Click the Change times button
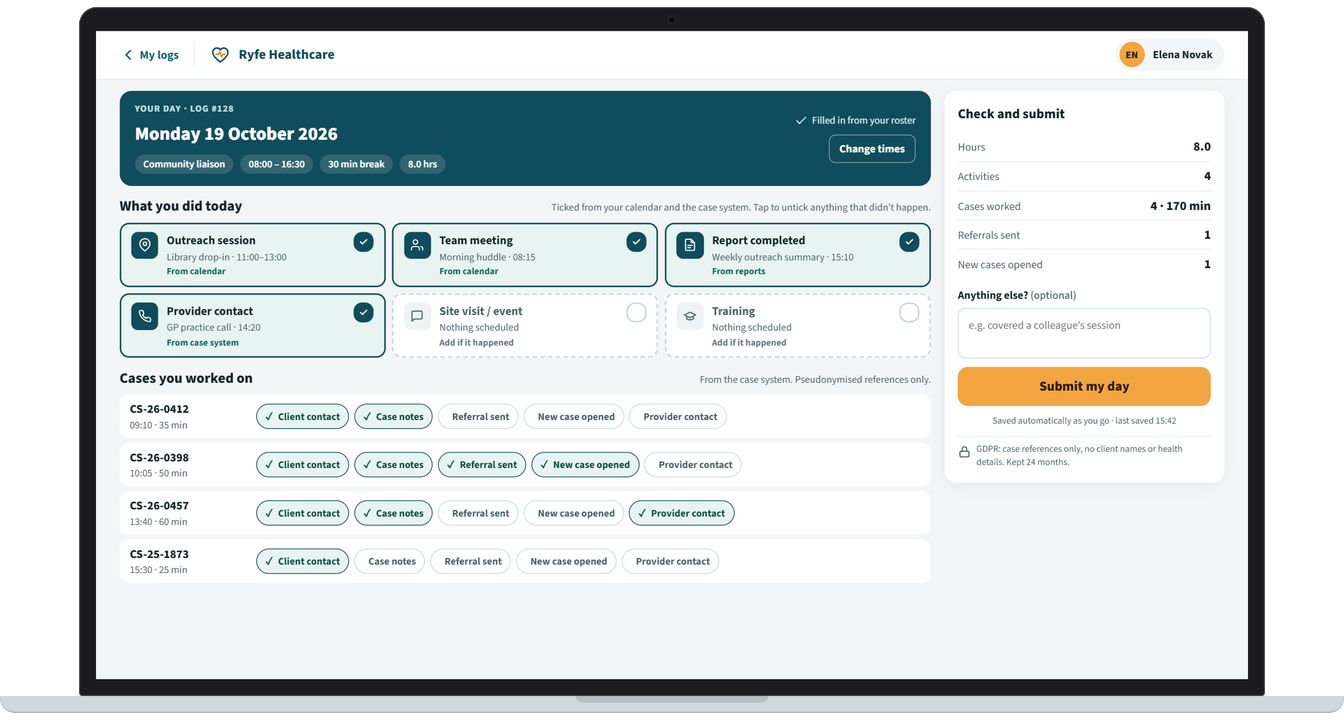This screenshot has height=720, width=1344. (x=872, y=149)
